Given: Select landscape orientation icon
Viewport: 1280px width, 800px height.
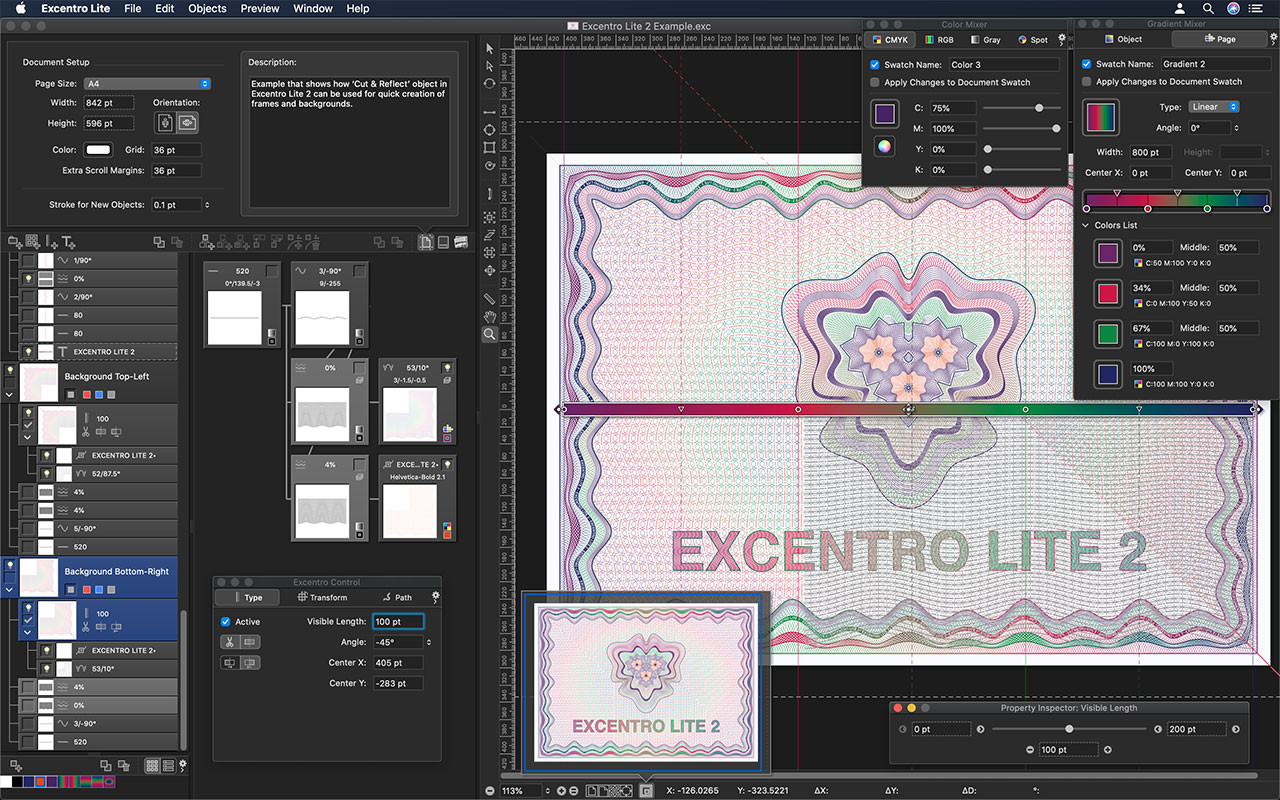Looking at the screenshot, I should tap(187, 122).
